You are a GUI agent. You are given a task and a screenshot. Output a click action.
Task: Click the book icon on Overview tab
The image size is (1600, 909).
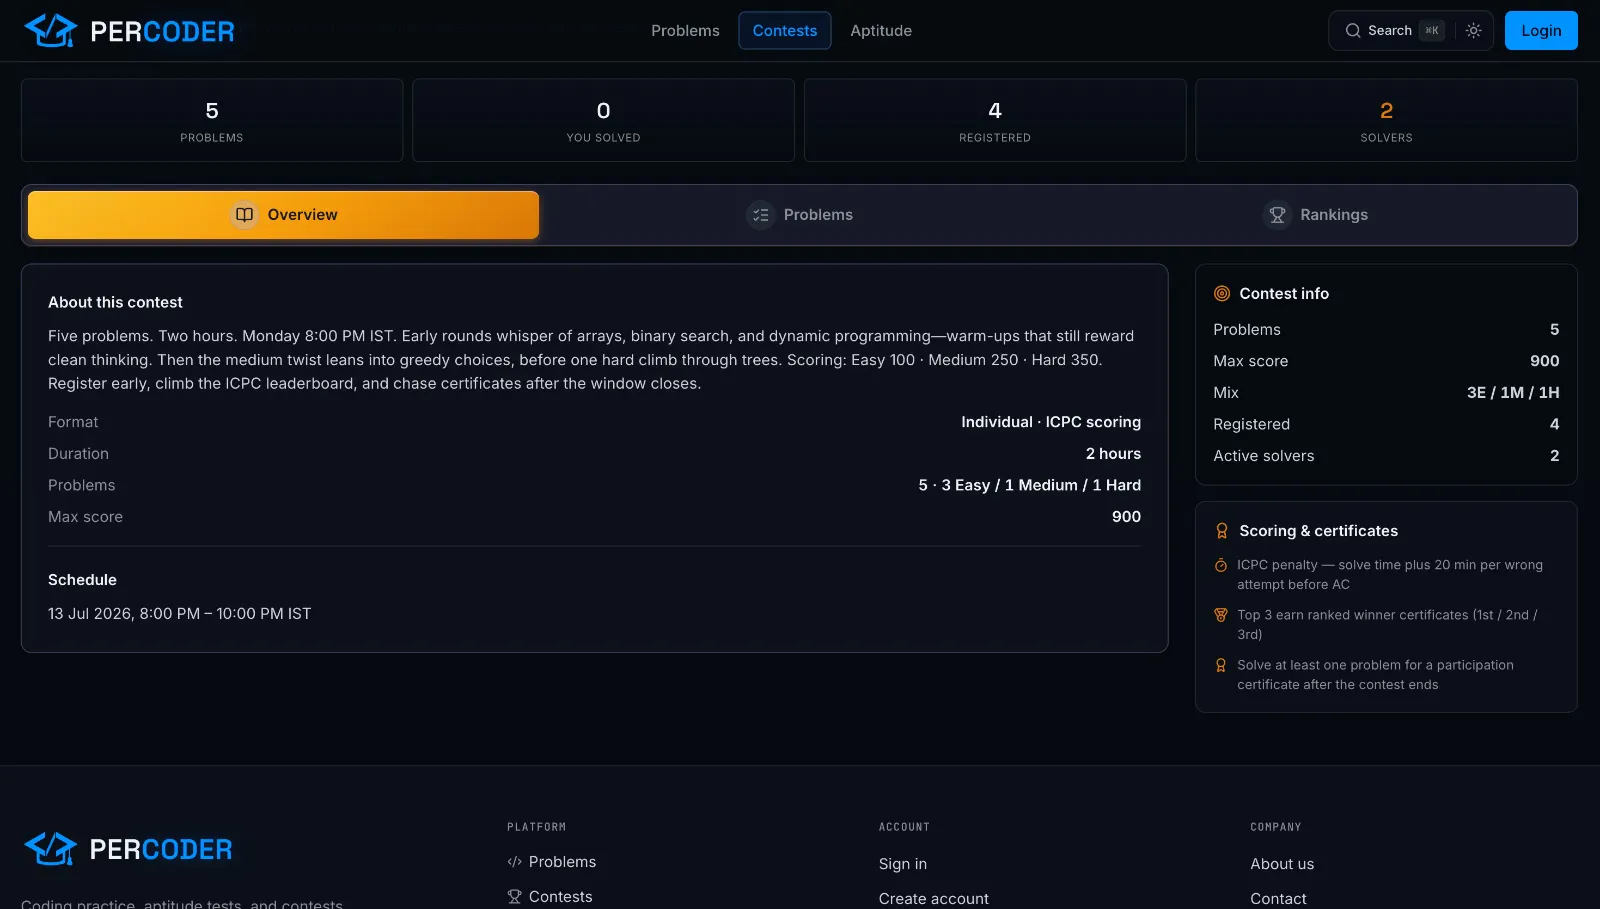(245, 215)
